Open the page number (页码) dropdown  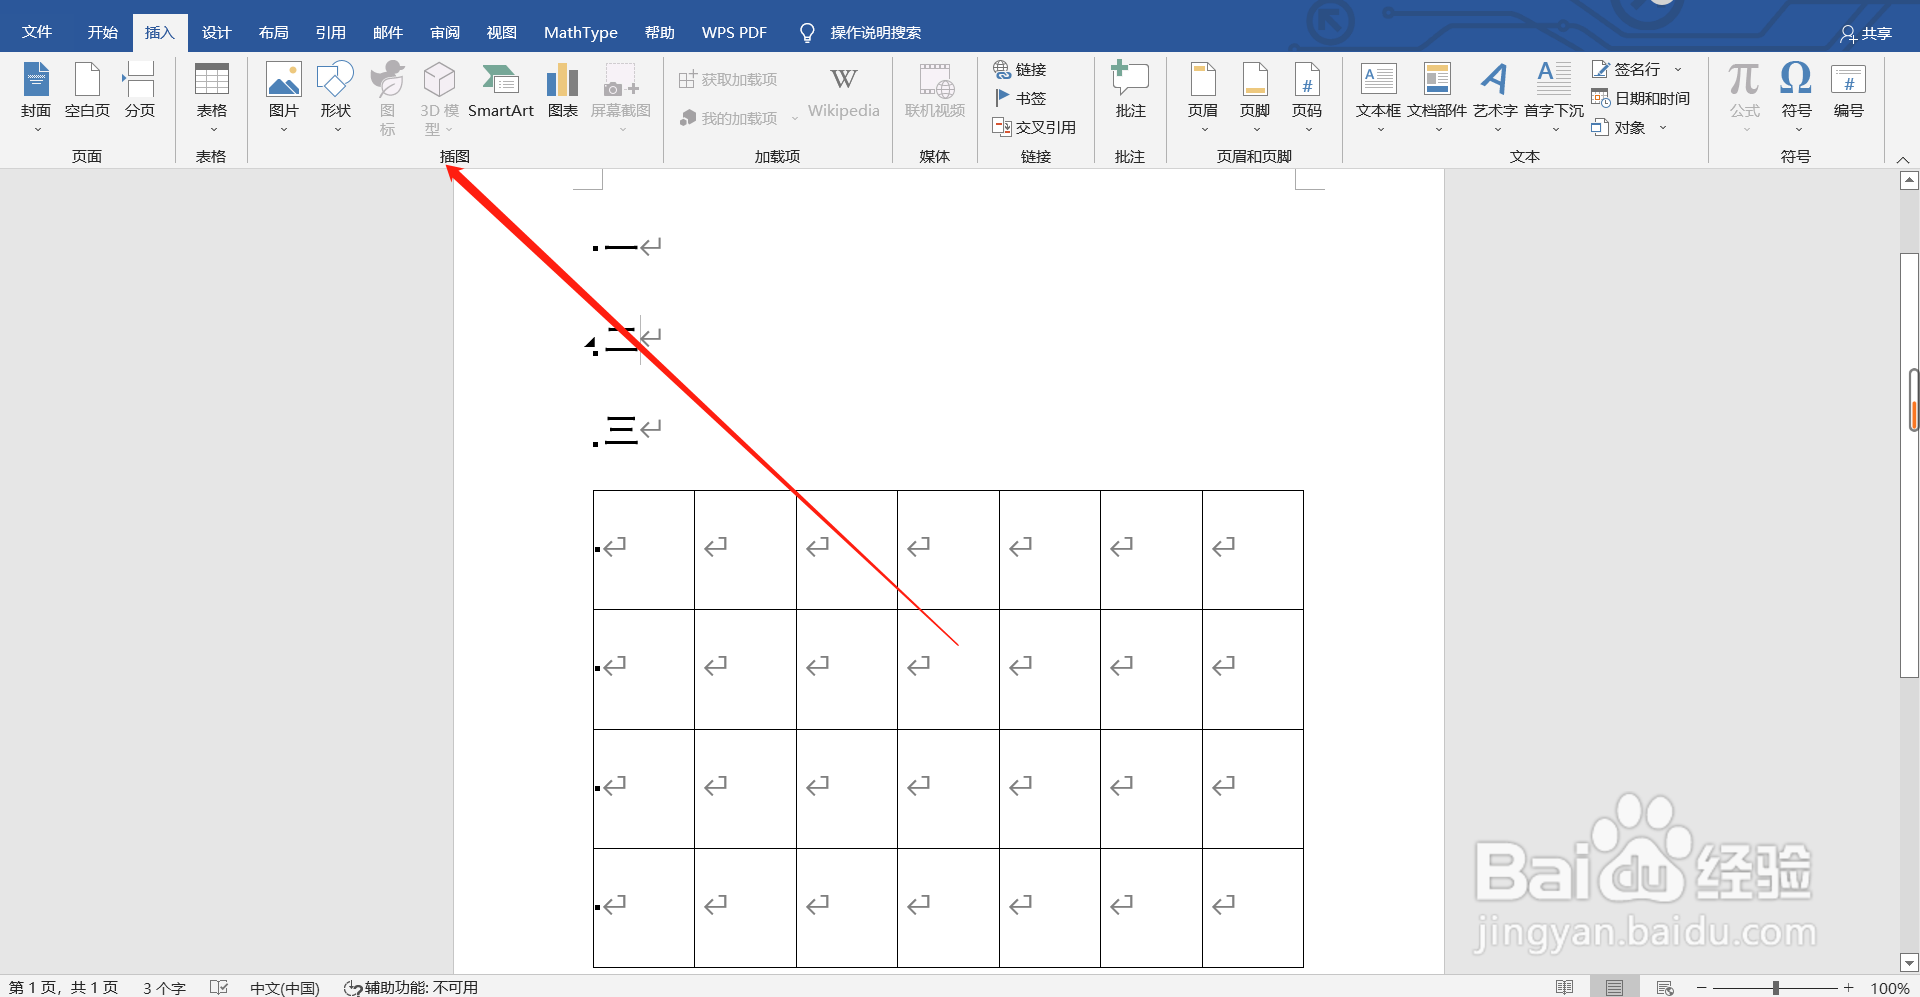point(1307,98)
